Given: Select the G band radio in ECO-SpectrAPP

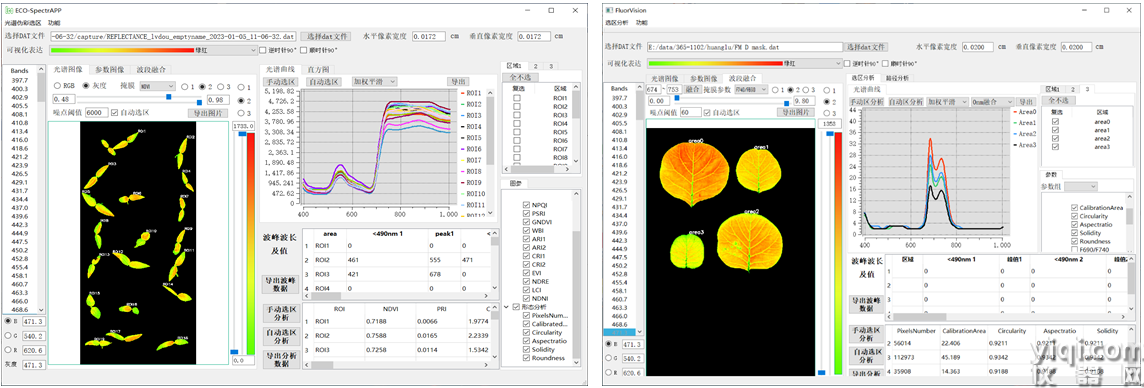Looking at the screenshot, I should pos(7,335).
